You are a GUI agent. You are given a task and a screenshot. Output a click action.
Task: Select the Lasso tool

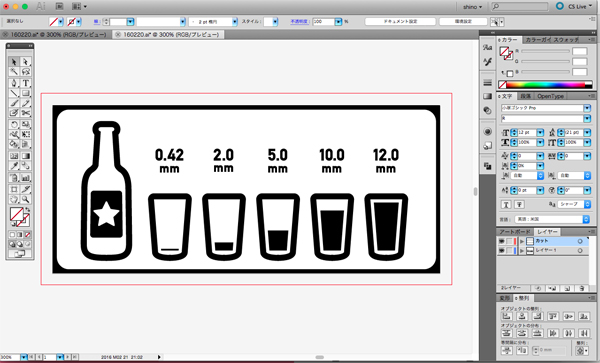[x=25, y=72]
